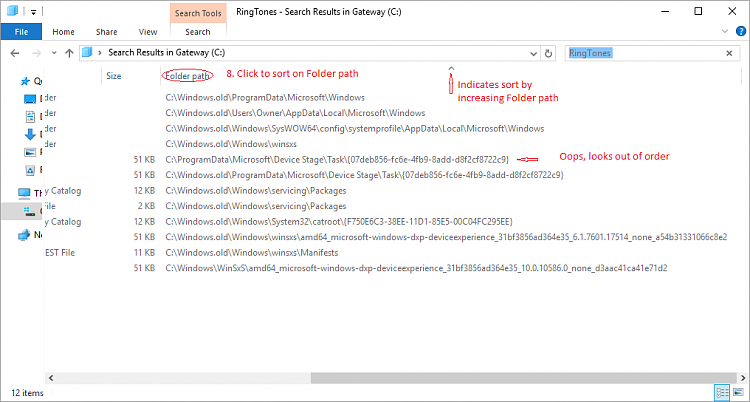Select the Network icon in navigation pane
Screen dimensions: 750x402
[x=24, y=235]
